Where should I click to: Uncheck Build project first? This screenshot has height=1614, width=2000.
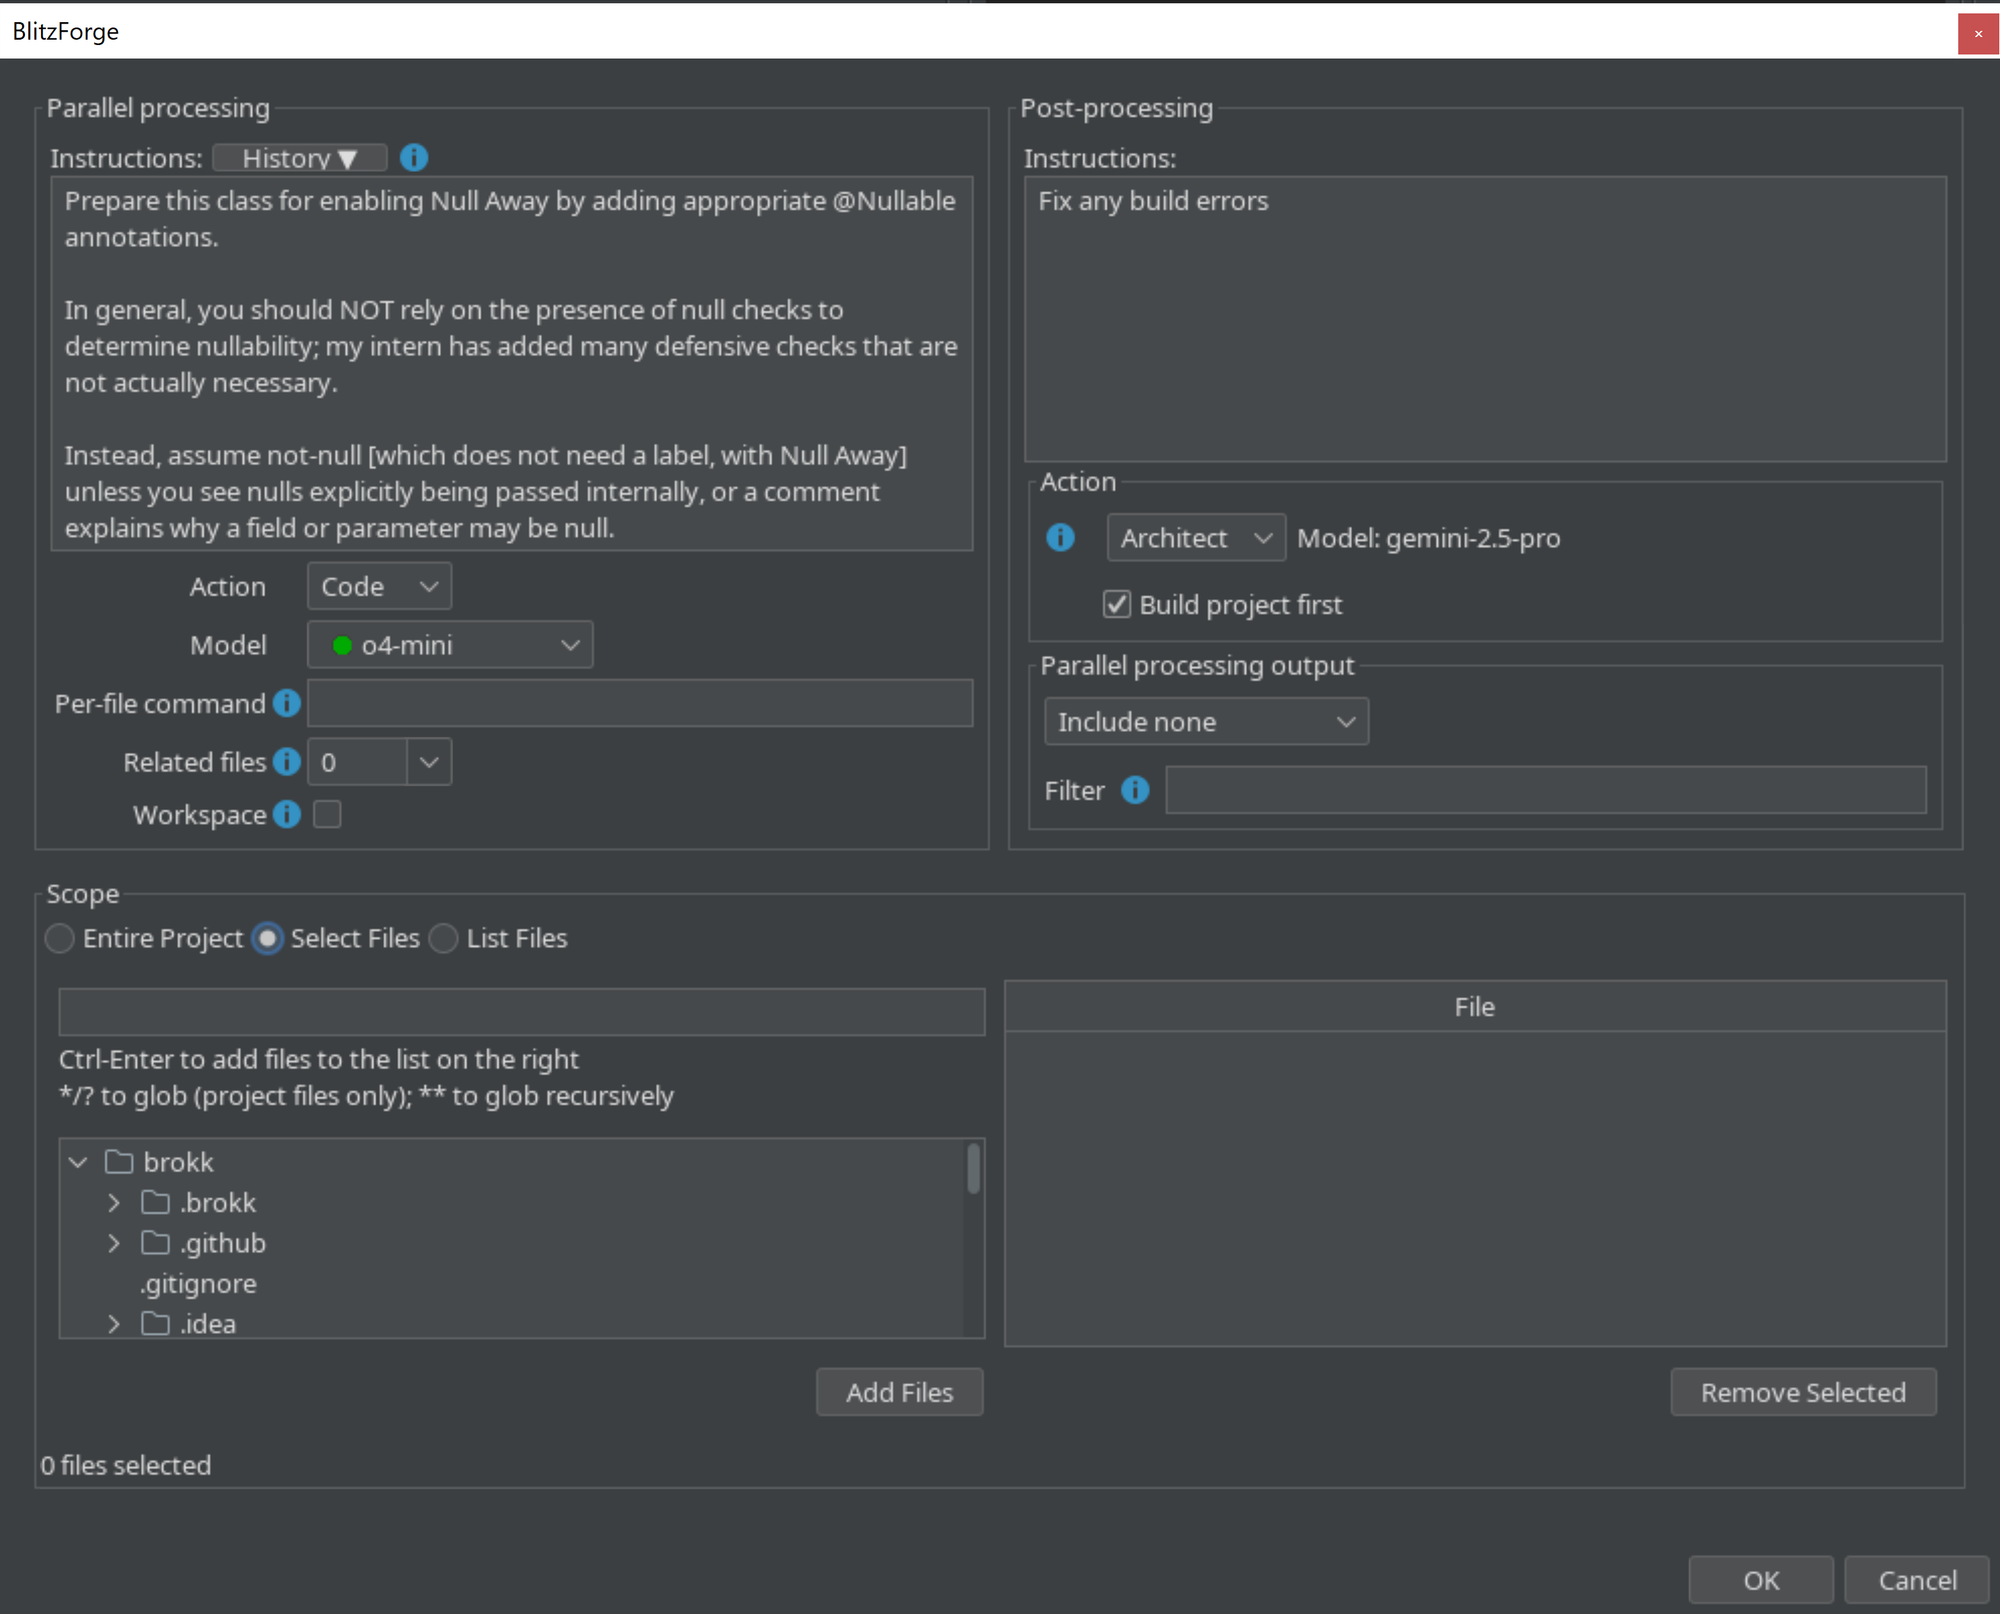point(1116,604)
